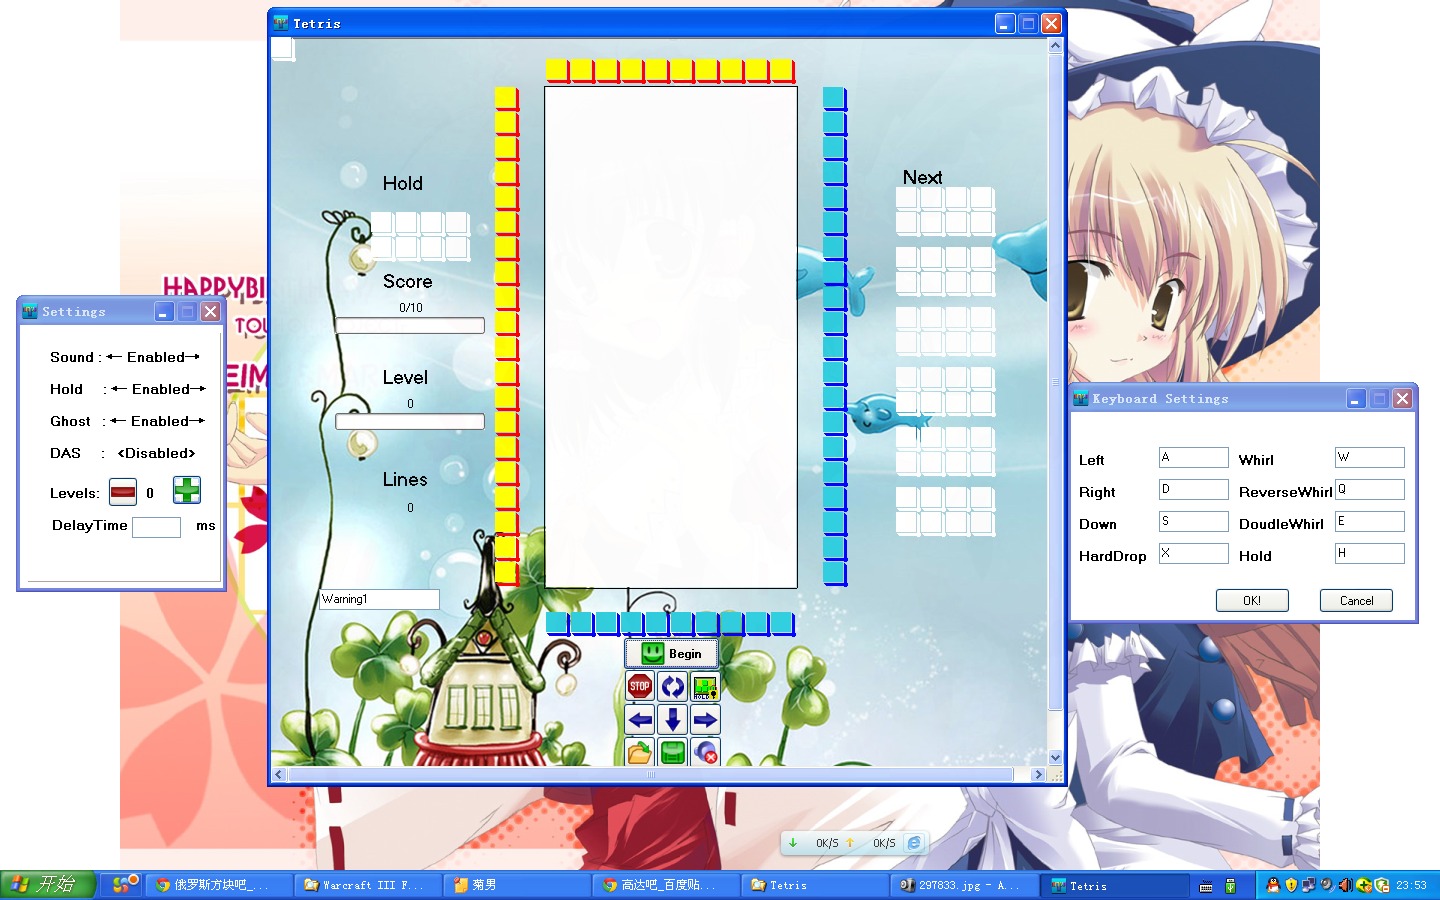1440x900 pixels.
Task: Decrease levels with the red minus button
Action: click(123, 491)
